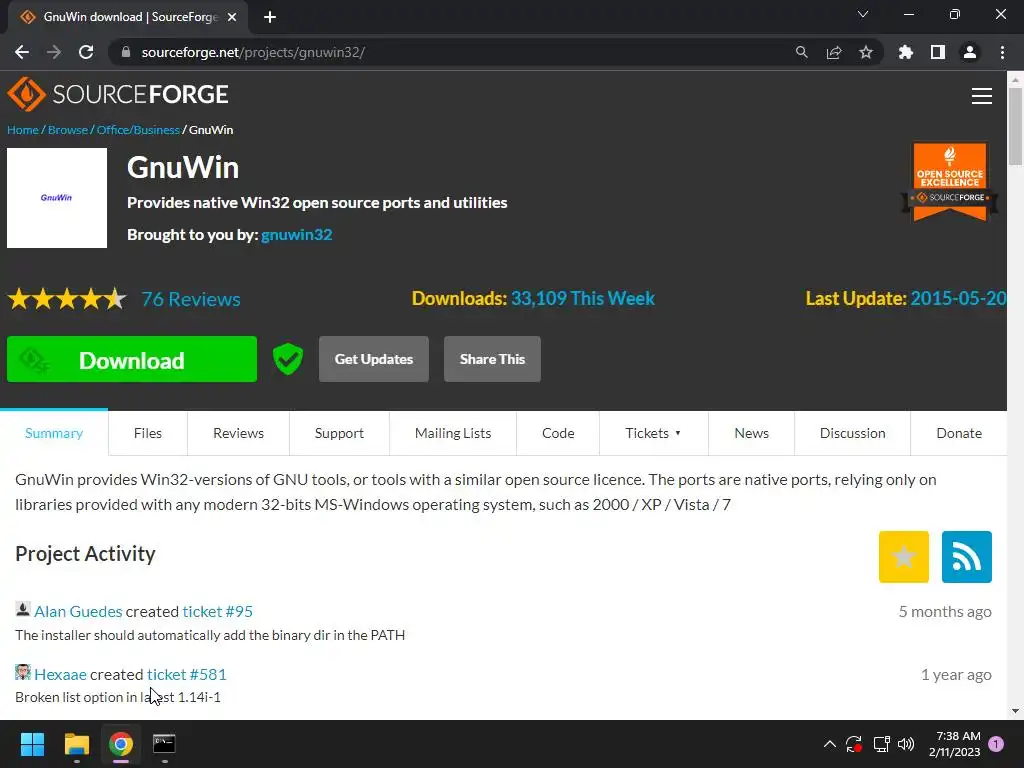
Task: Open a new browser tab
Action: pyautogui.click(x=270, y=17)
